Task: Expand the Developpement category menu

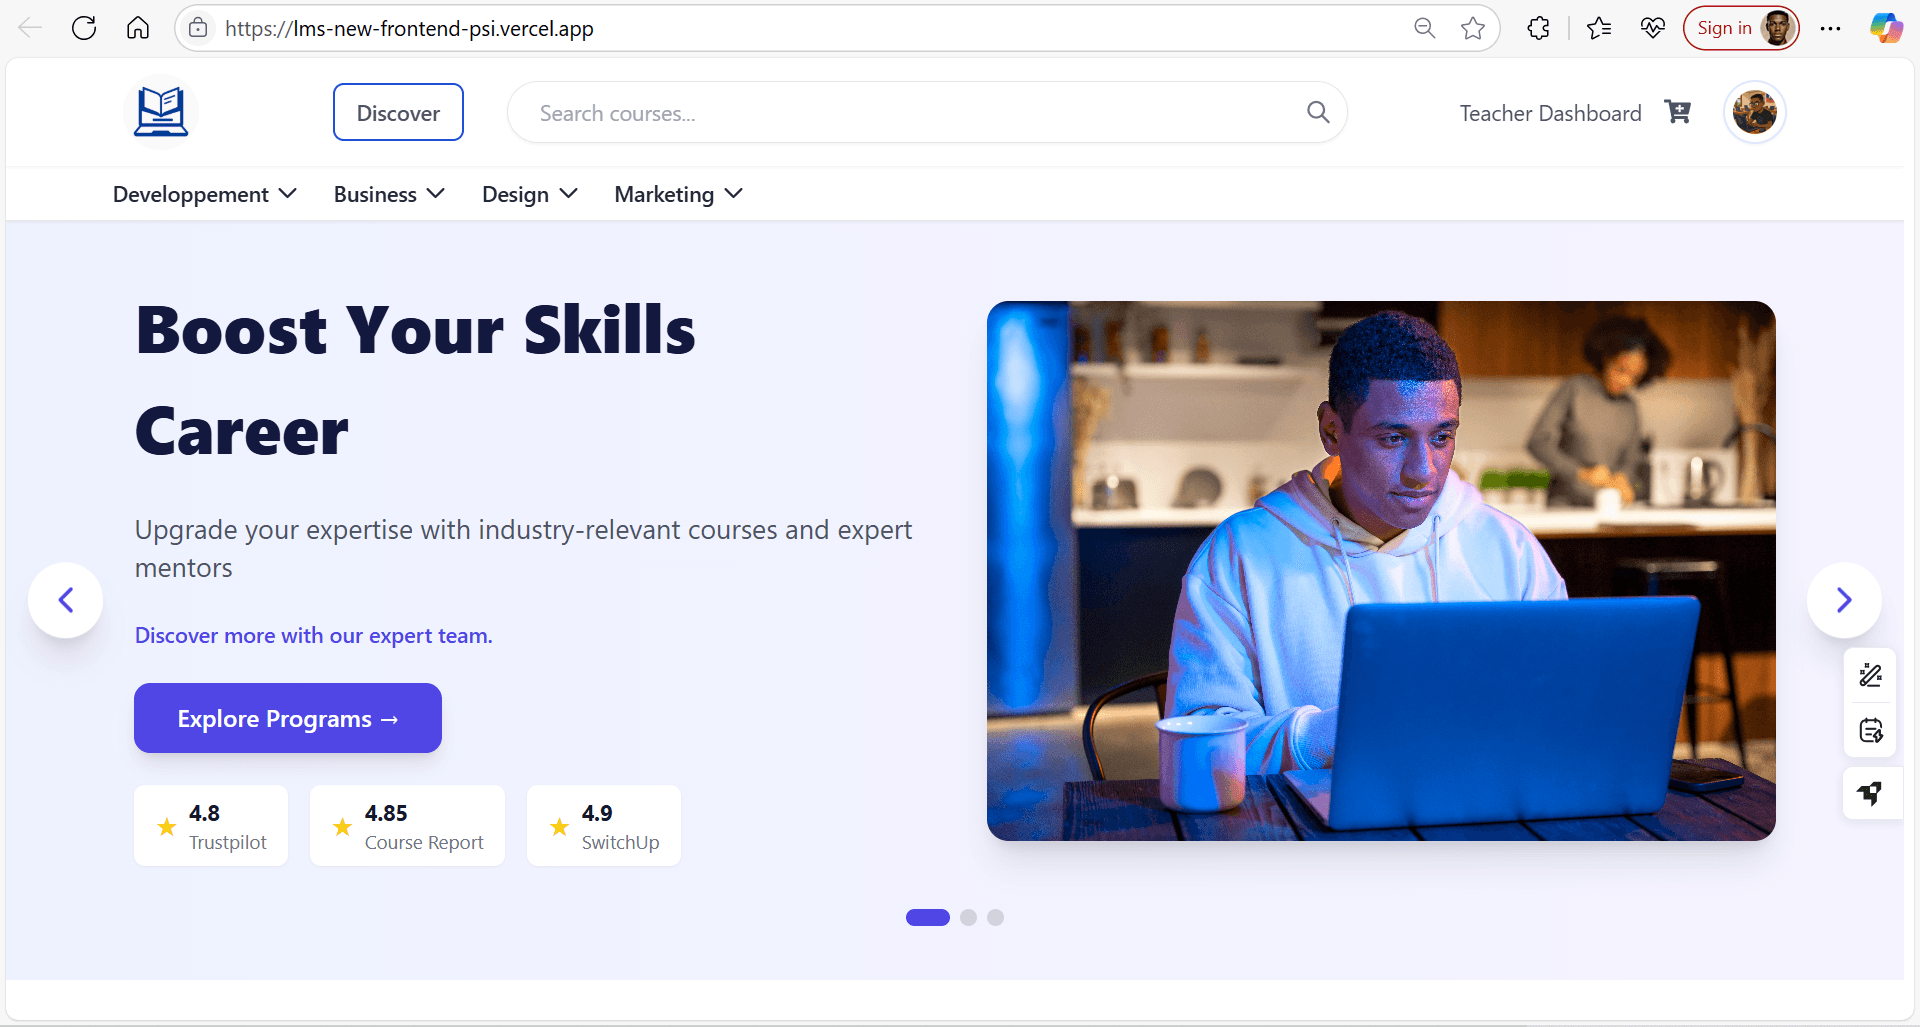Action: point(204,194)
